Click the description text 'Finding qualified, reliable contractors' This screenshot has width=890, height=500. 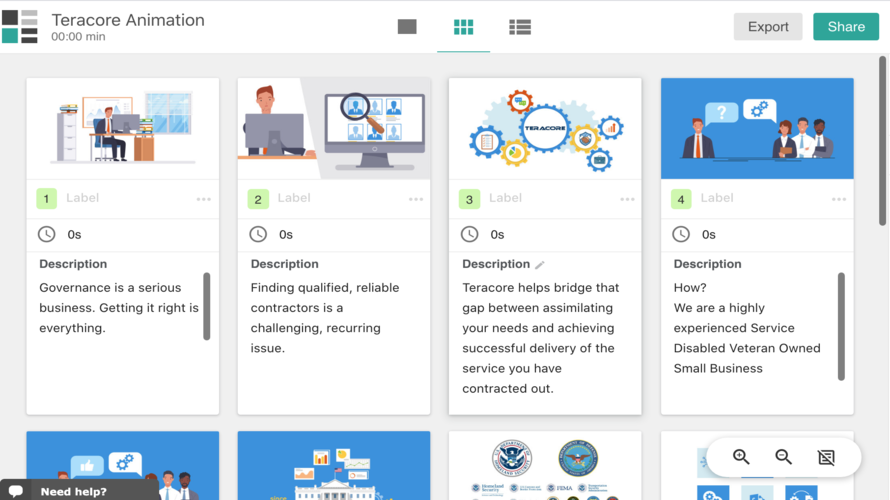pyautogui.click(x=325, y=318)
